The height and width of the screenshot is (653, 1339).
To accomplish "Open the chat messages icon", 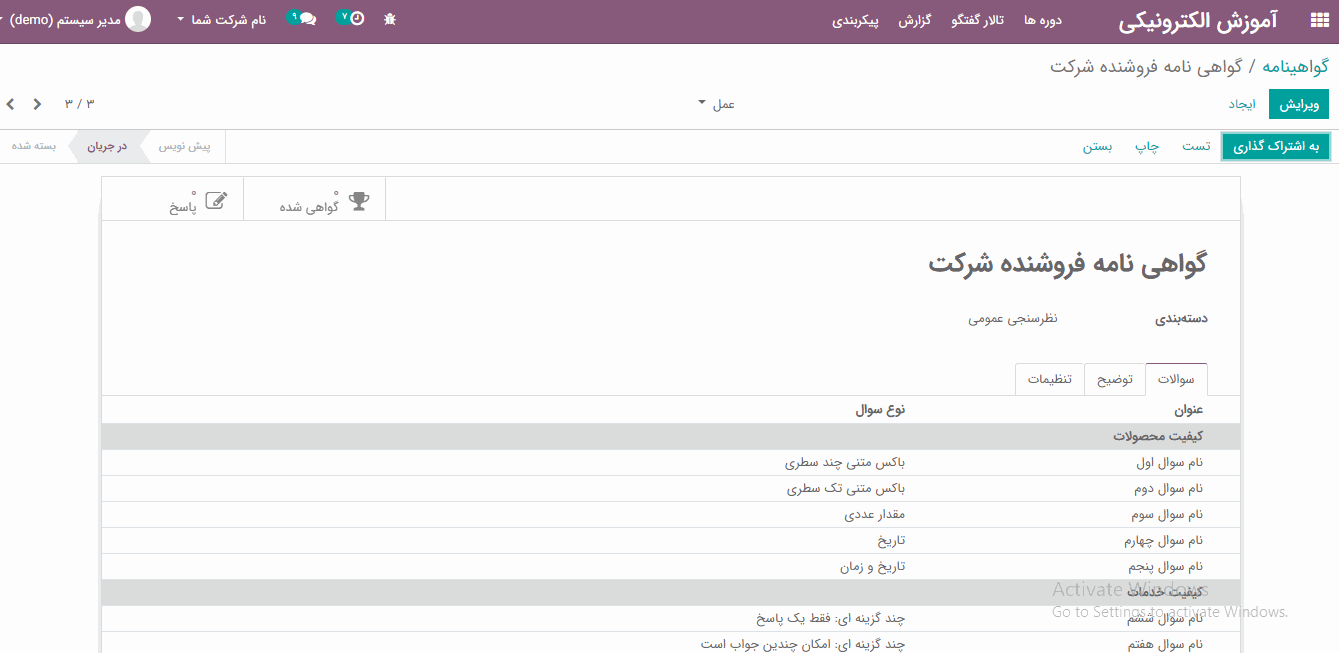I will click(307, 19).
